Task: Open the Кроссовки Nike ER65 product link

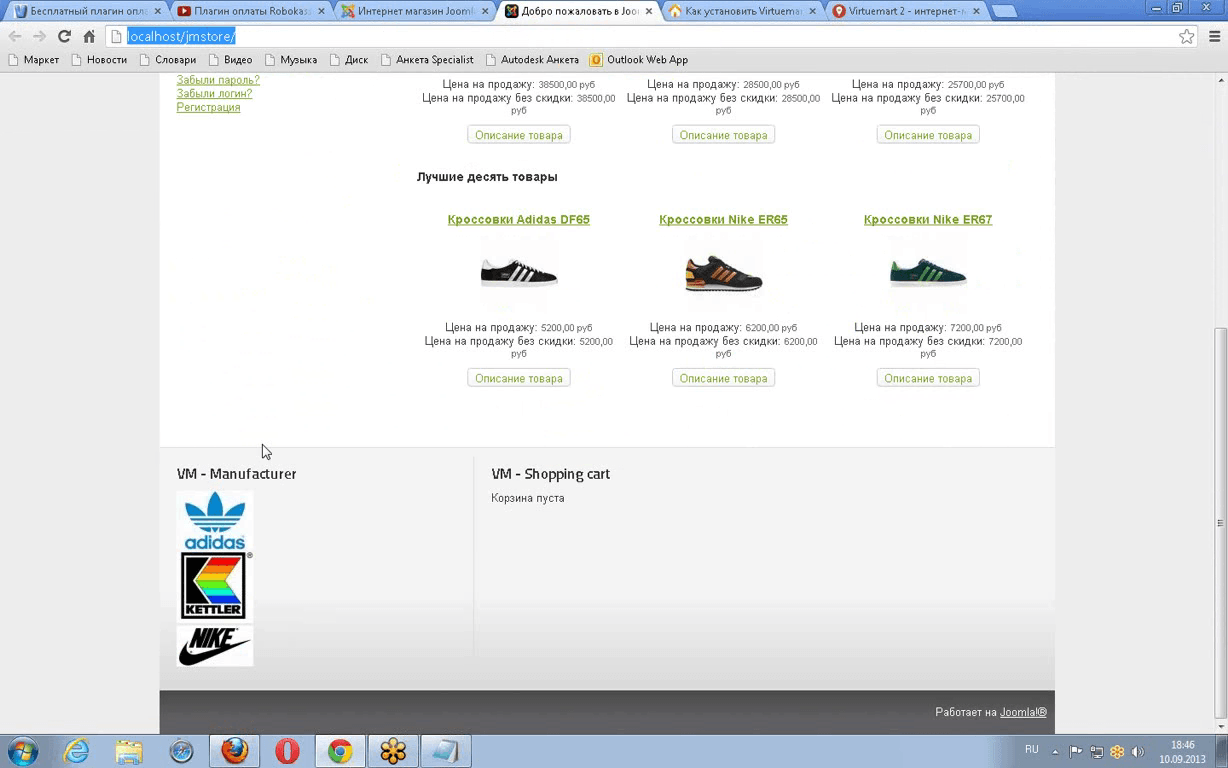Action: pos(723,219)
